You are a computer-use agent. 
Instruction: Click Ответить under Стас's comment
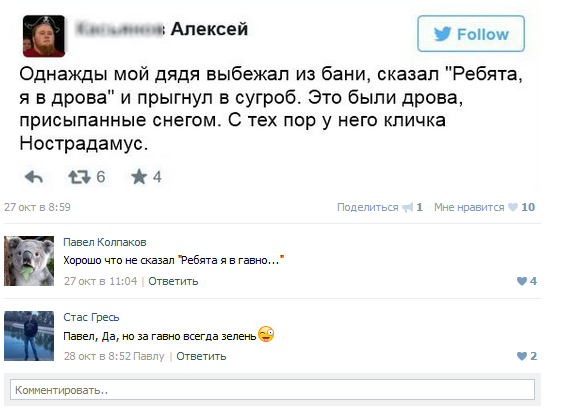(x=201, y=356)
